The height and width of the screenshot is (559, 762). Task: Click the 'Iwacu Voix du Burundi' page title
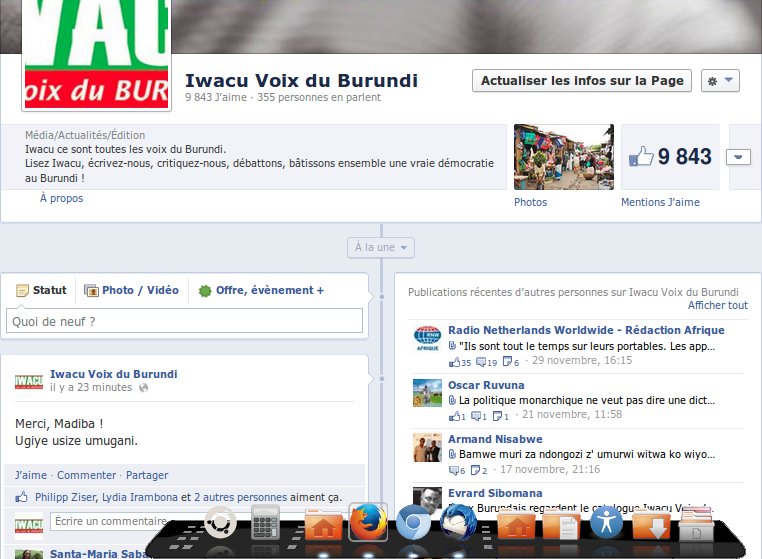coord(301,81)
